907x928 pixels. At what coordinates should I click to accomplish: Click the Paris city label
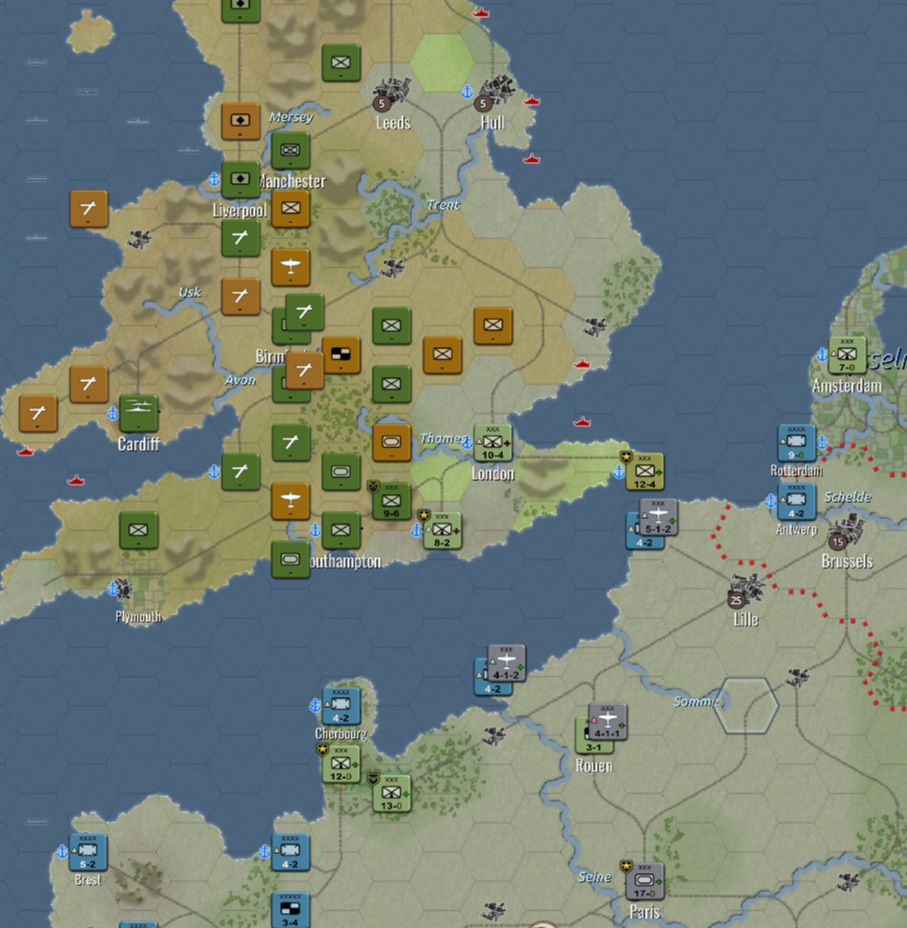(645, 911)
